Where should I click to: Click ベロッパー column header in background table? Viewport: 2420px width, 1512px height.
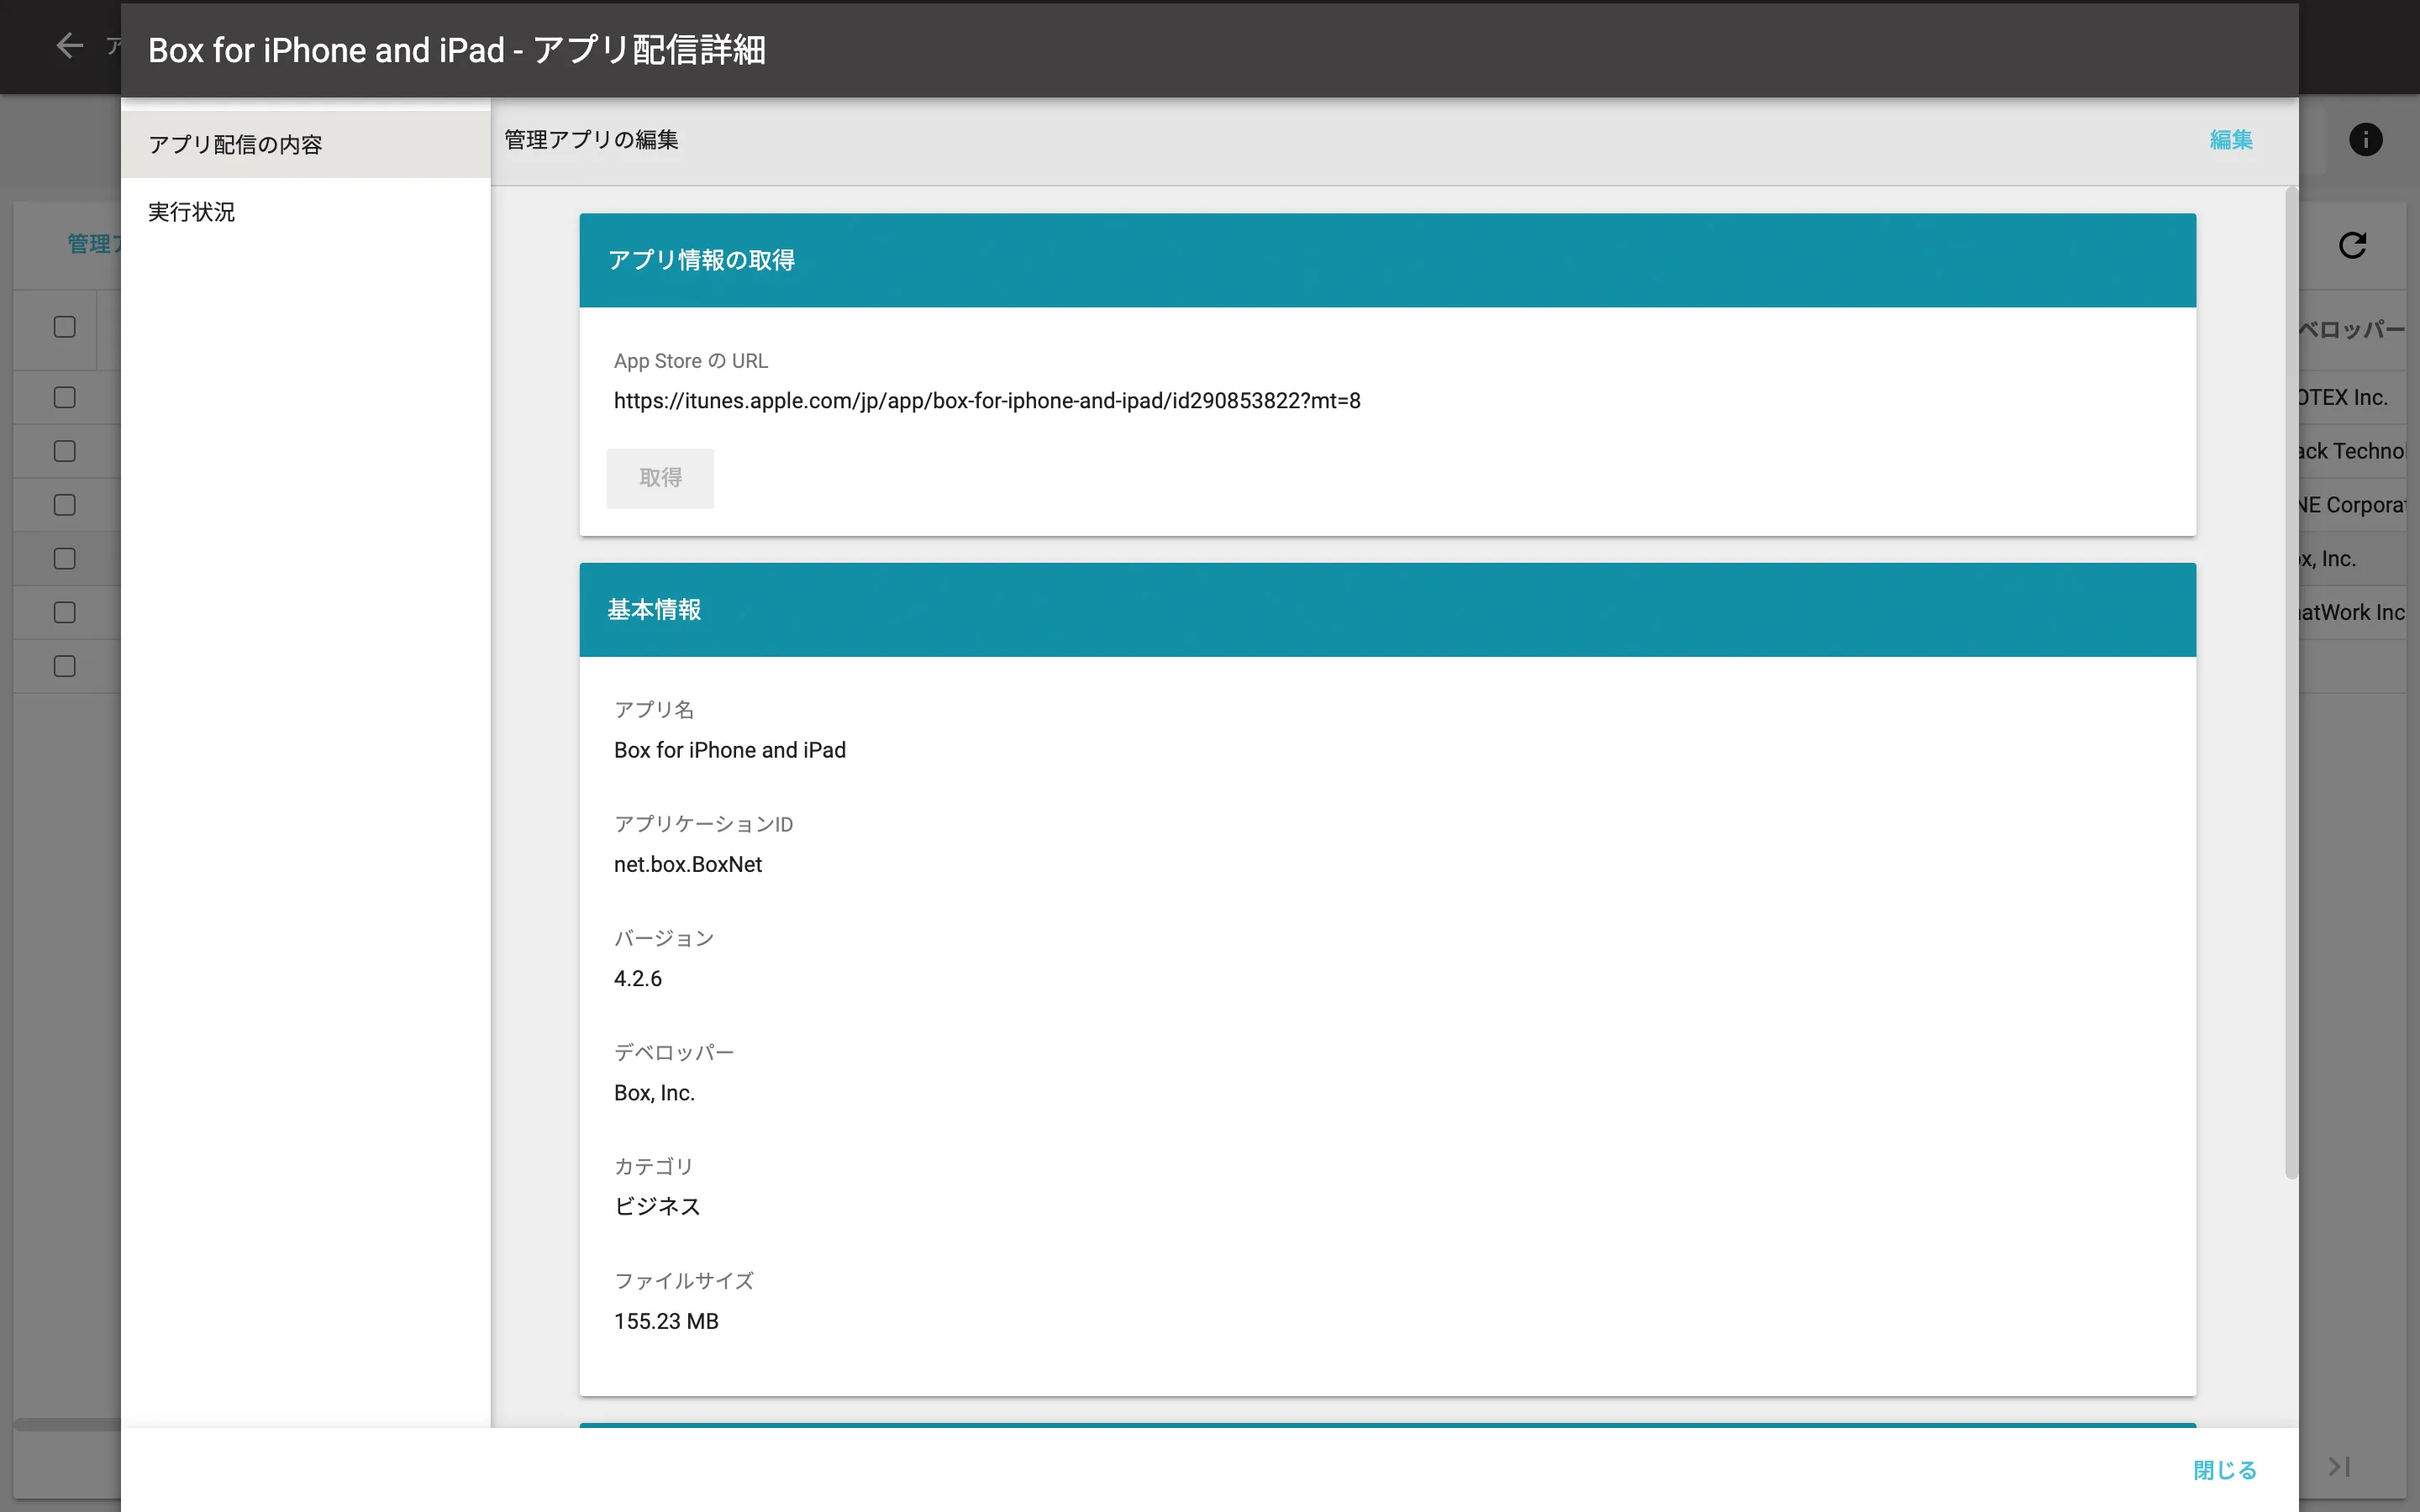2352,329
